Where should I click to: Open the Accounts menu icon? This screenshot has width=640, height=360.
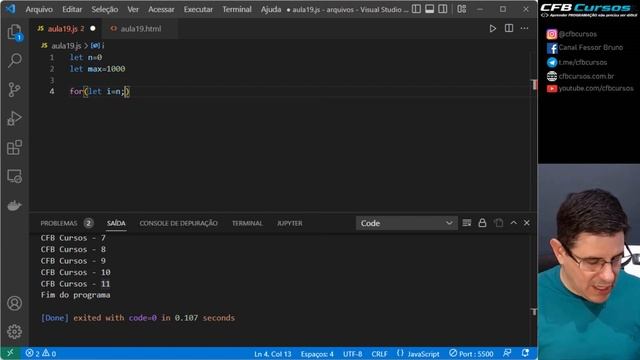[x=15, y=303]
